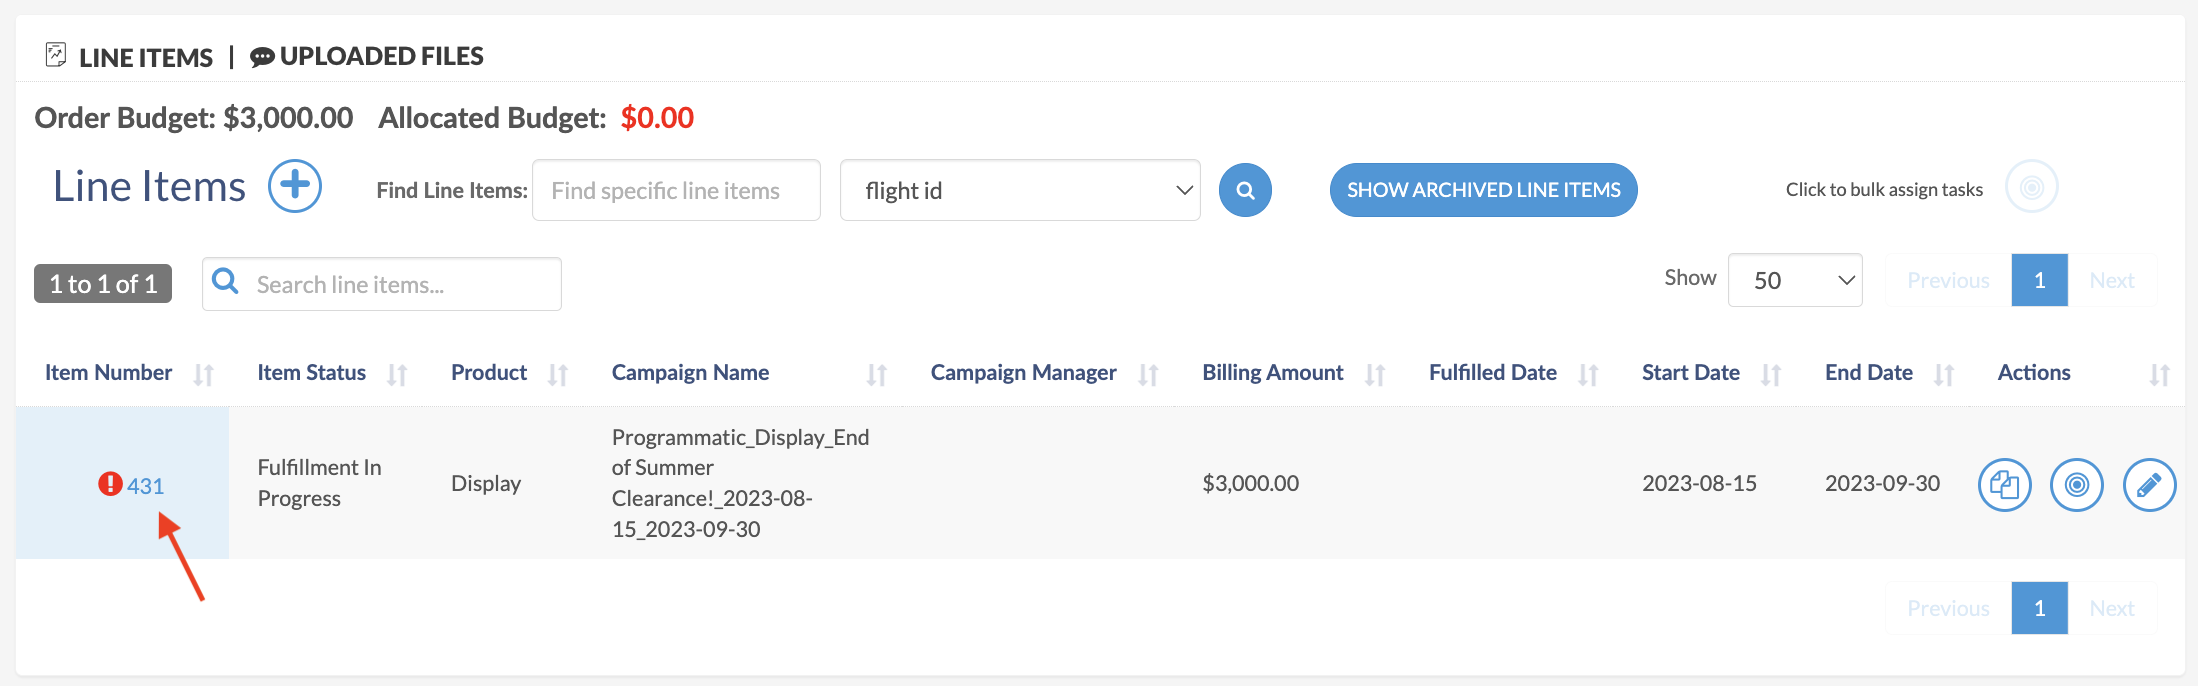Click the Campaign Manager column header
Screen dimensions: 2198x686
tap(1023, 373)
